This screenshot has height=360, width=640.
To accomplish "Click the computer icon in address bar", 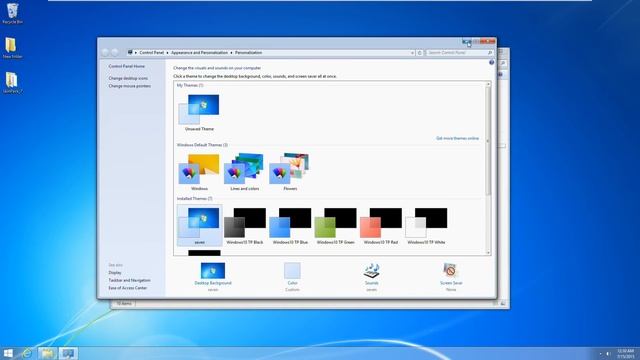I will (130, 53).
